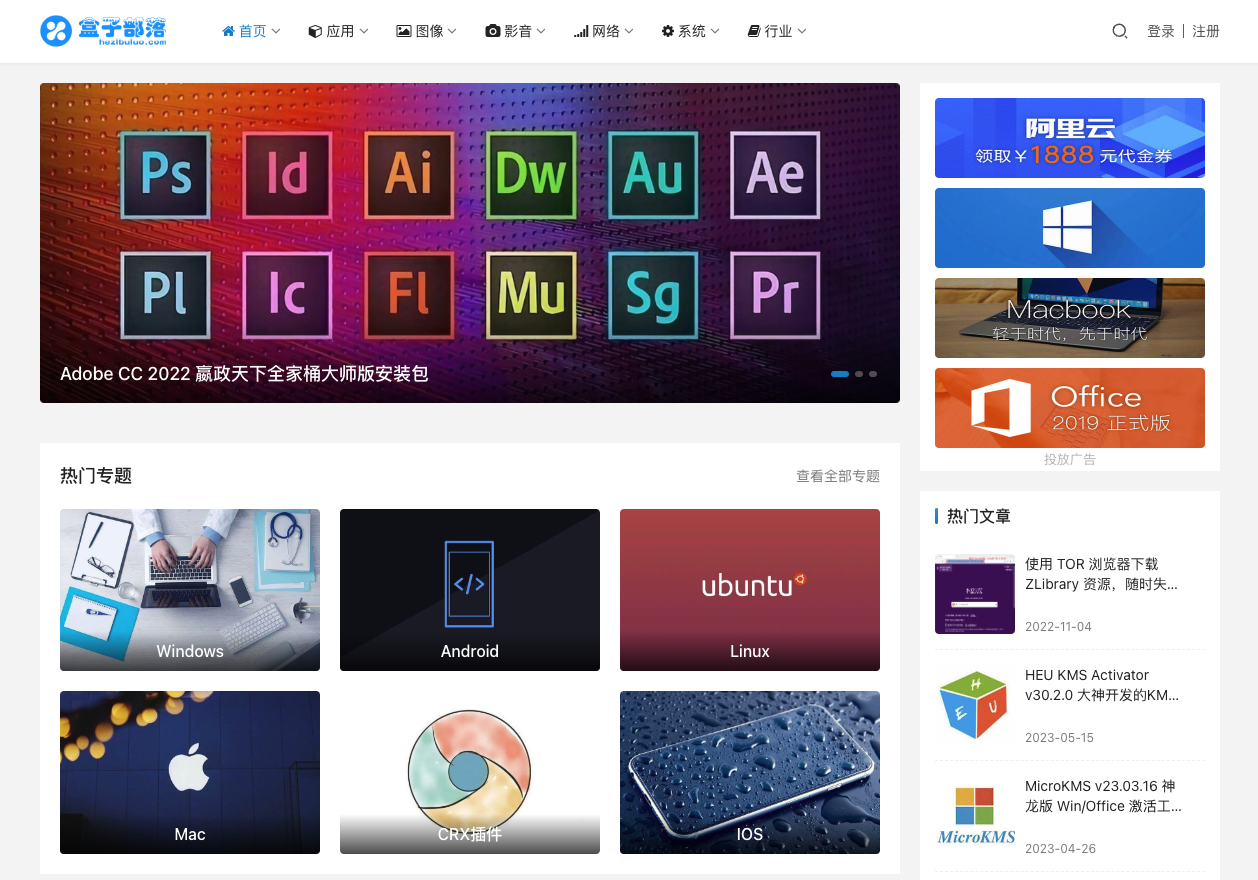This screenshot has height=880, width=1258.
Task: Click the 盒子部落 site logo
Action: [103, 31]
